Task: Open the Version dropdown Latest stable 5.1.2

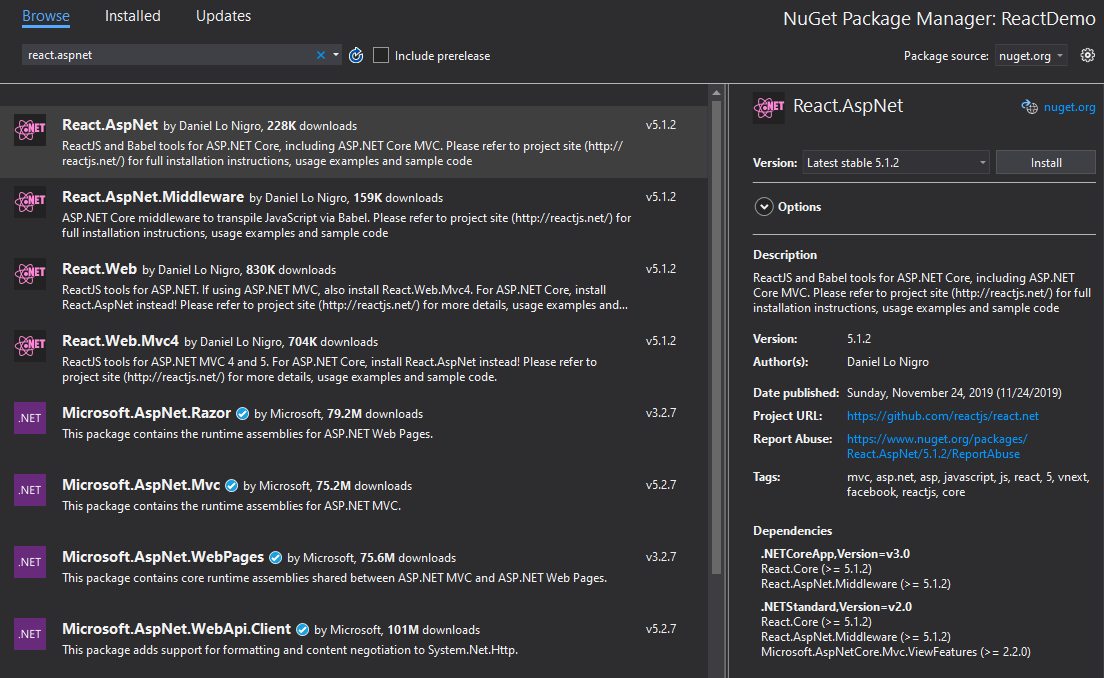Action: pyautogui.click(x=896, y=163)
